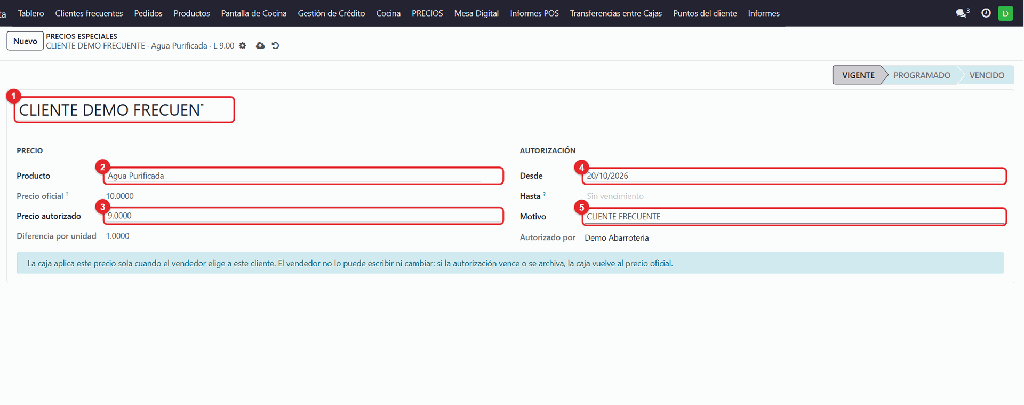The height and width of the screenshot is (405, 1024).
Task: Open the Pedidos menu
Action: click(148, 13)
